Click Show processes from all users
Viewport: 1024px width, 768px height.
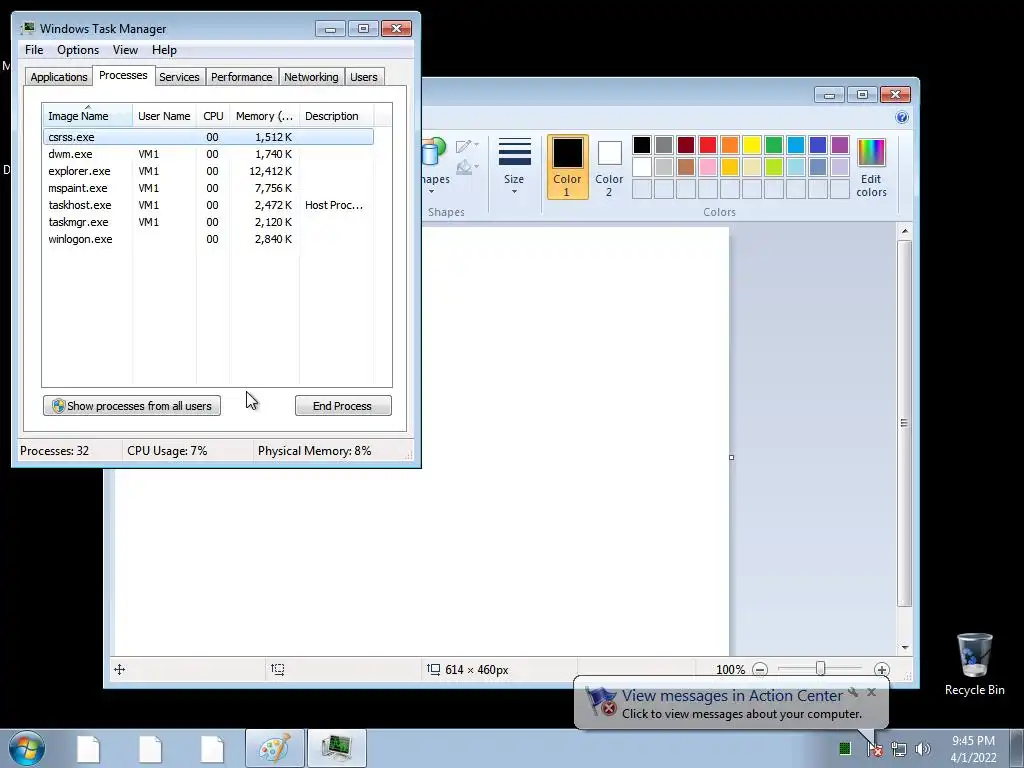[x=132, y=406]
